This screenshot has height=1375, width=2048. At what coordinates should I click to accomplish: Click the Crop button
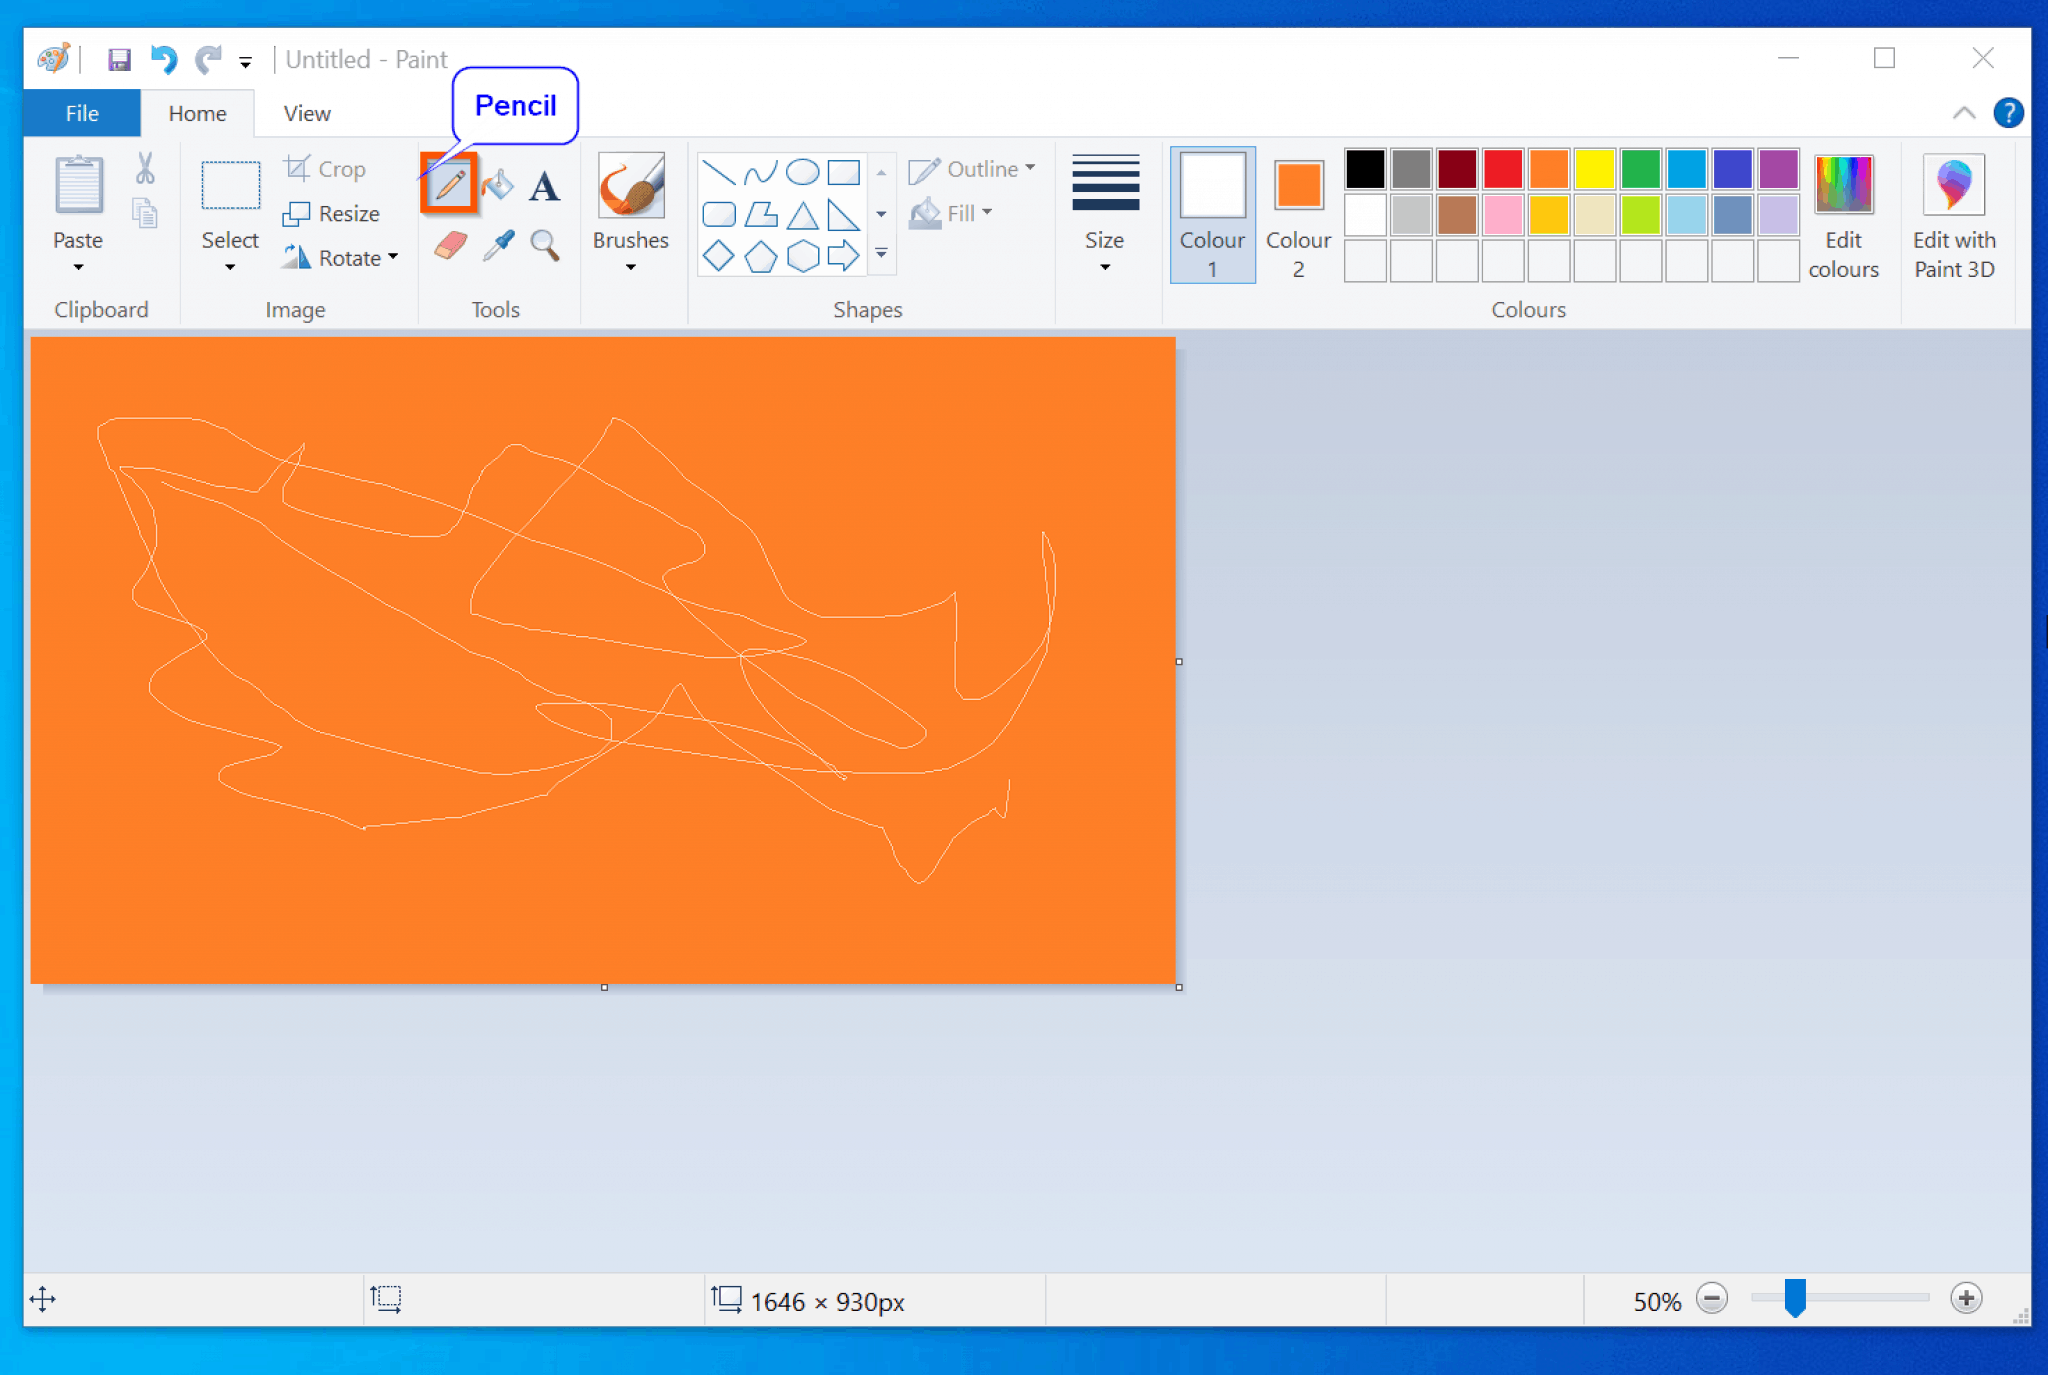[x=325, y=167]
